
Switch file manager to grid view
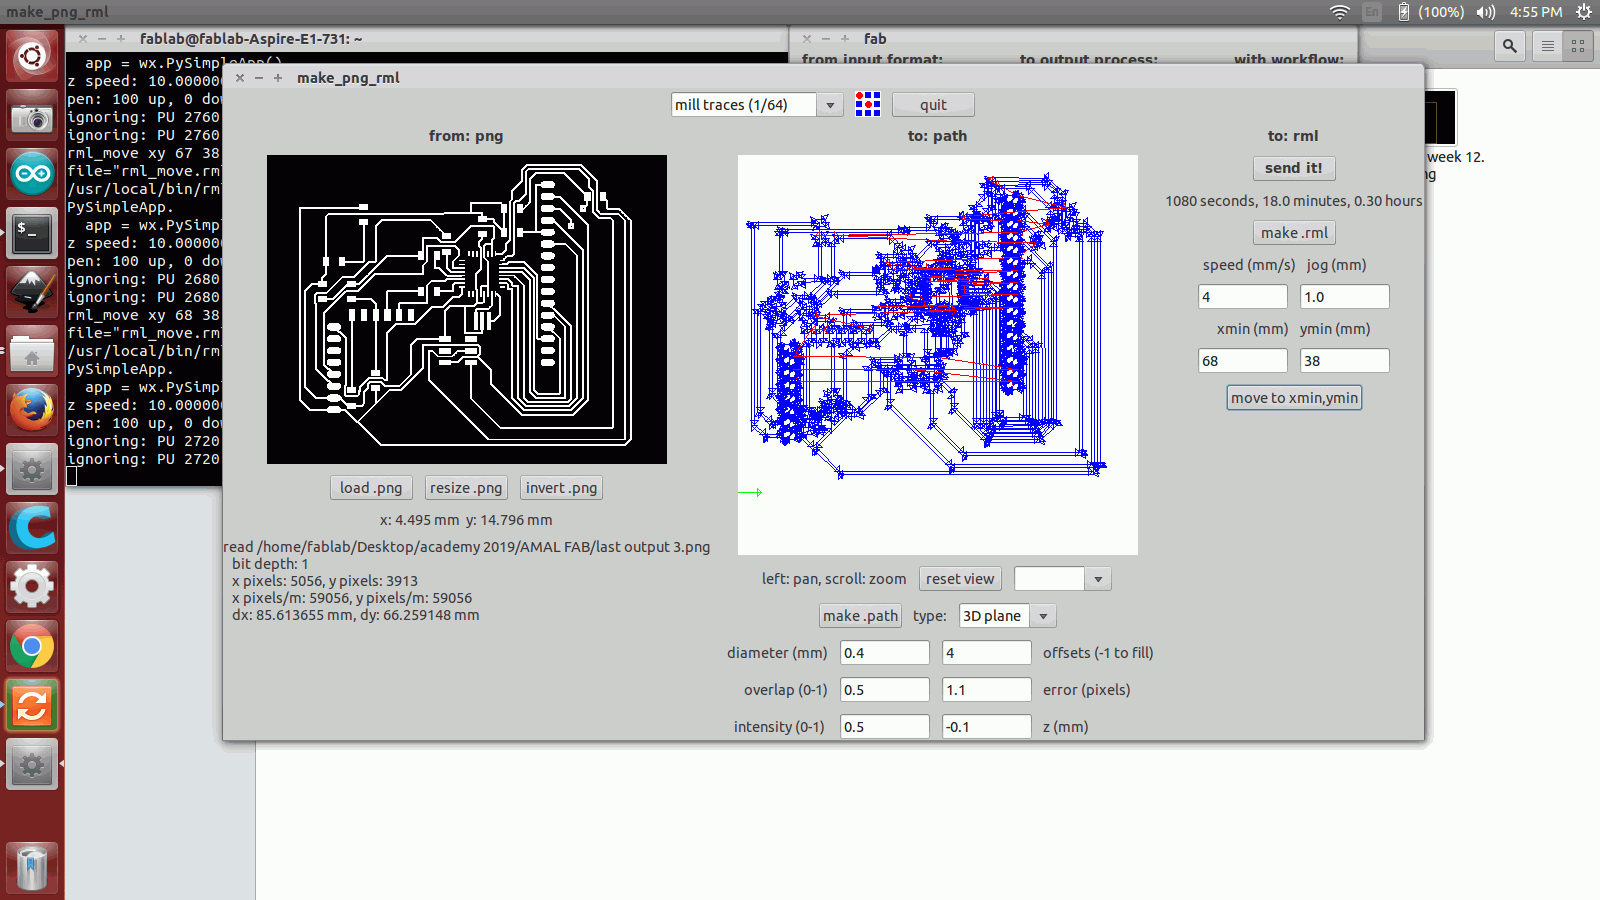click(x=1578, y=45)
